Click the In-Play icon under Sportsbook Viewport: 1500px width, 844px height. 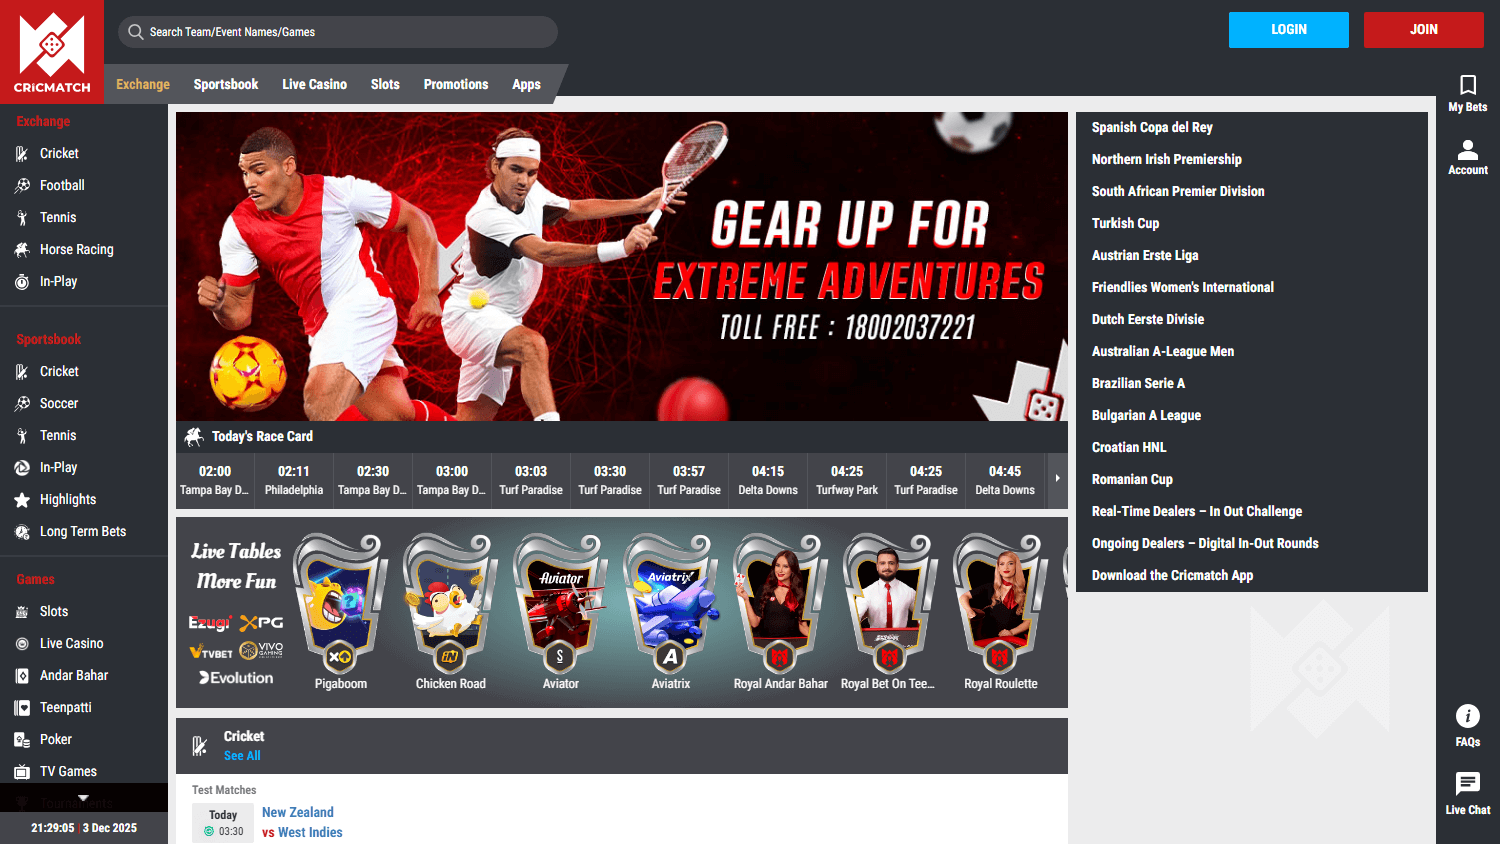[21, 467]
